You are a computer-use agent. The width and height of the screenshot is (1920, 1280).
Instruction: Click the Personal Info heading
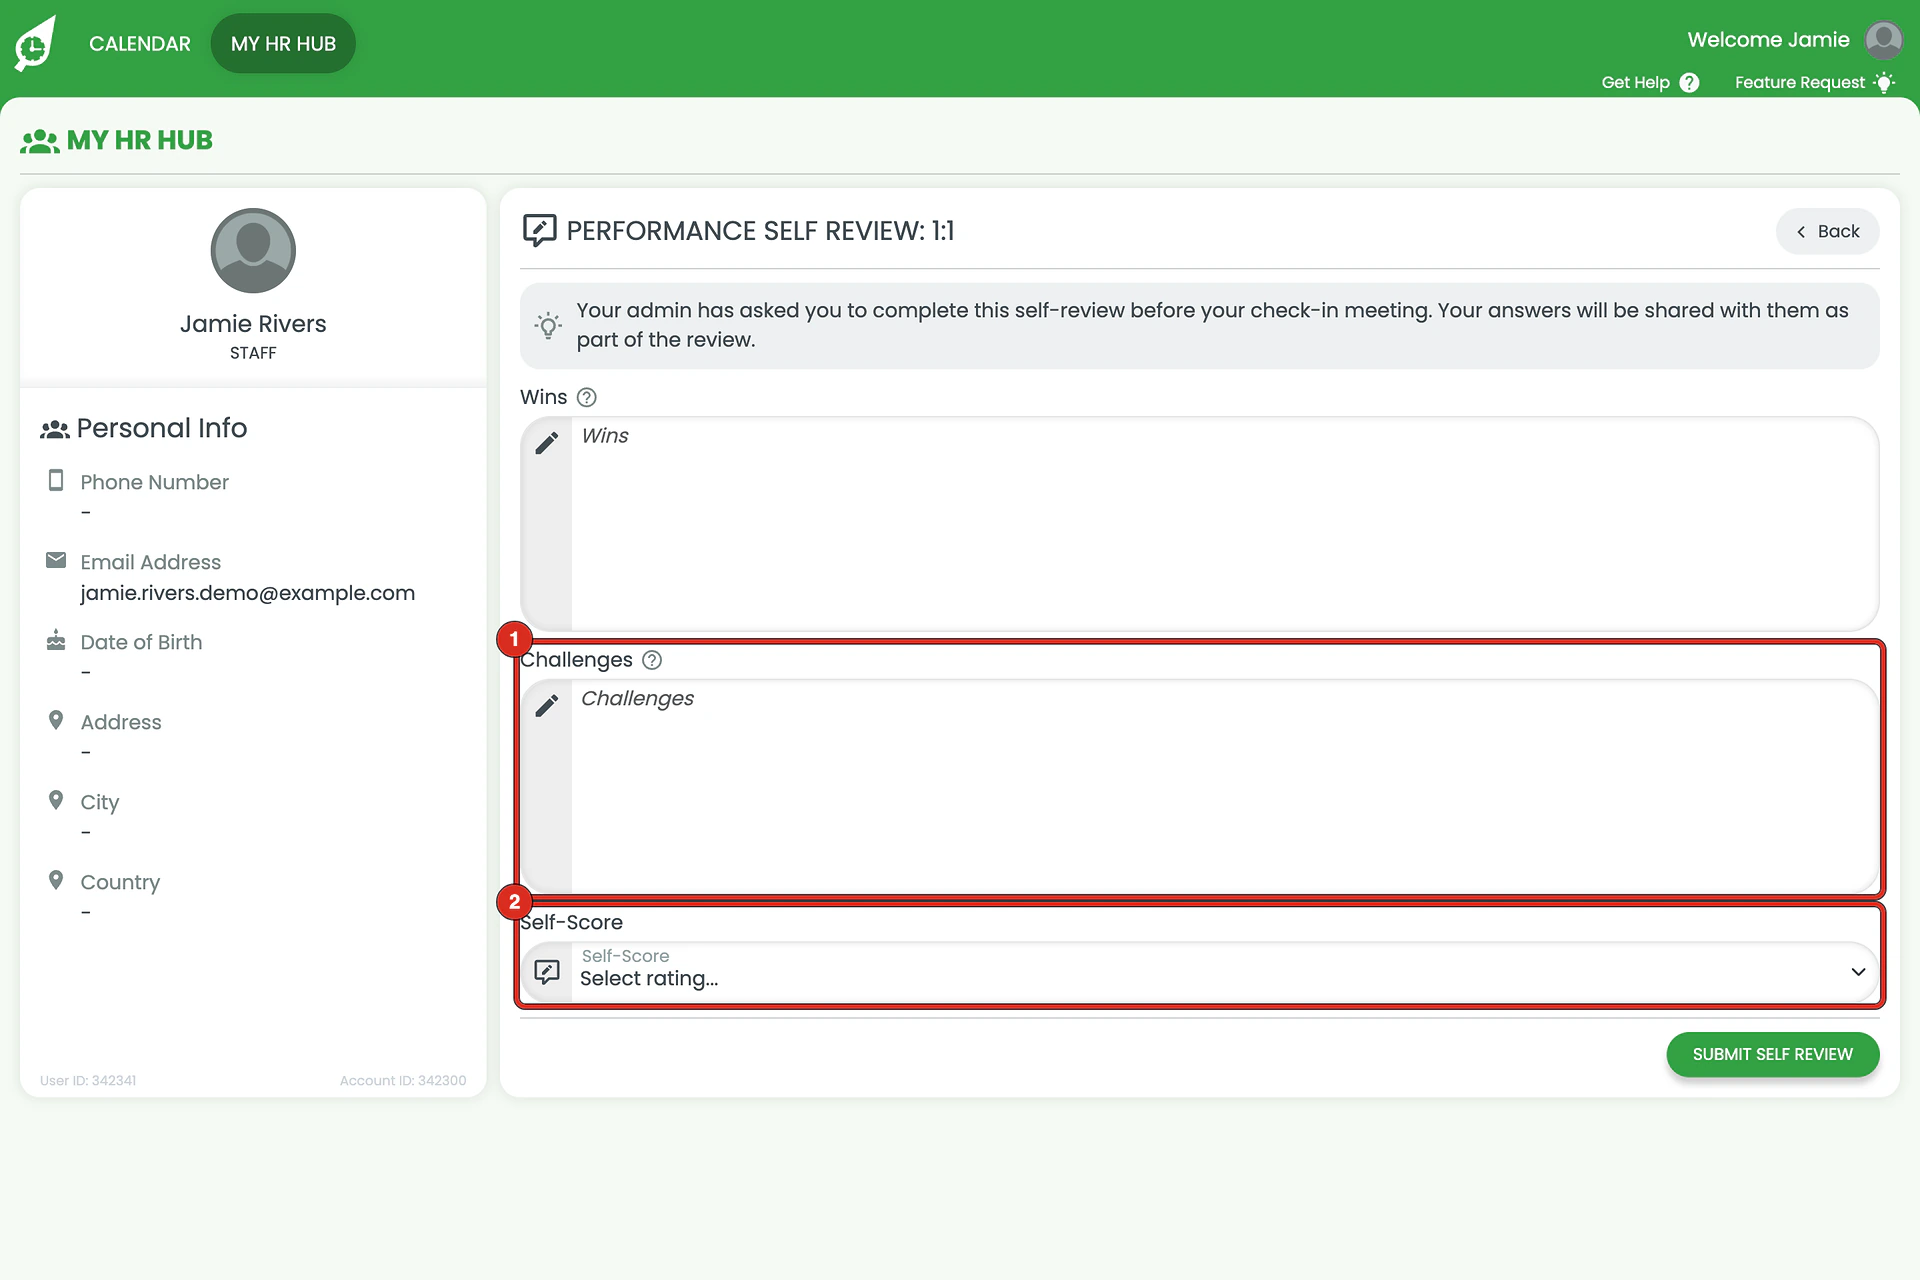(162, 429)
